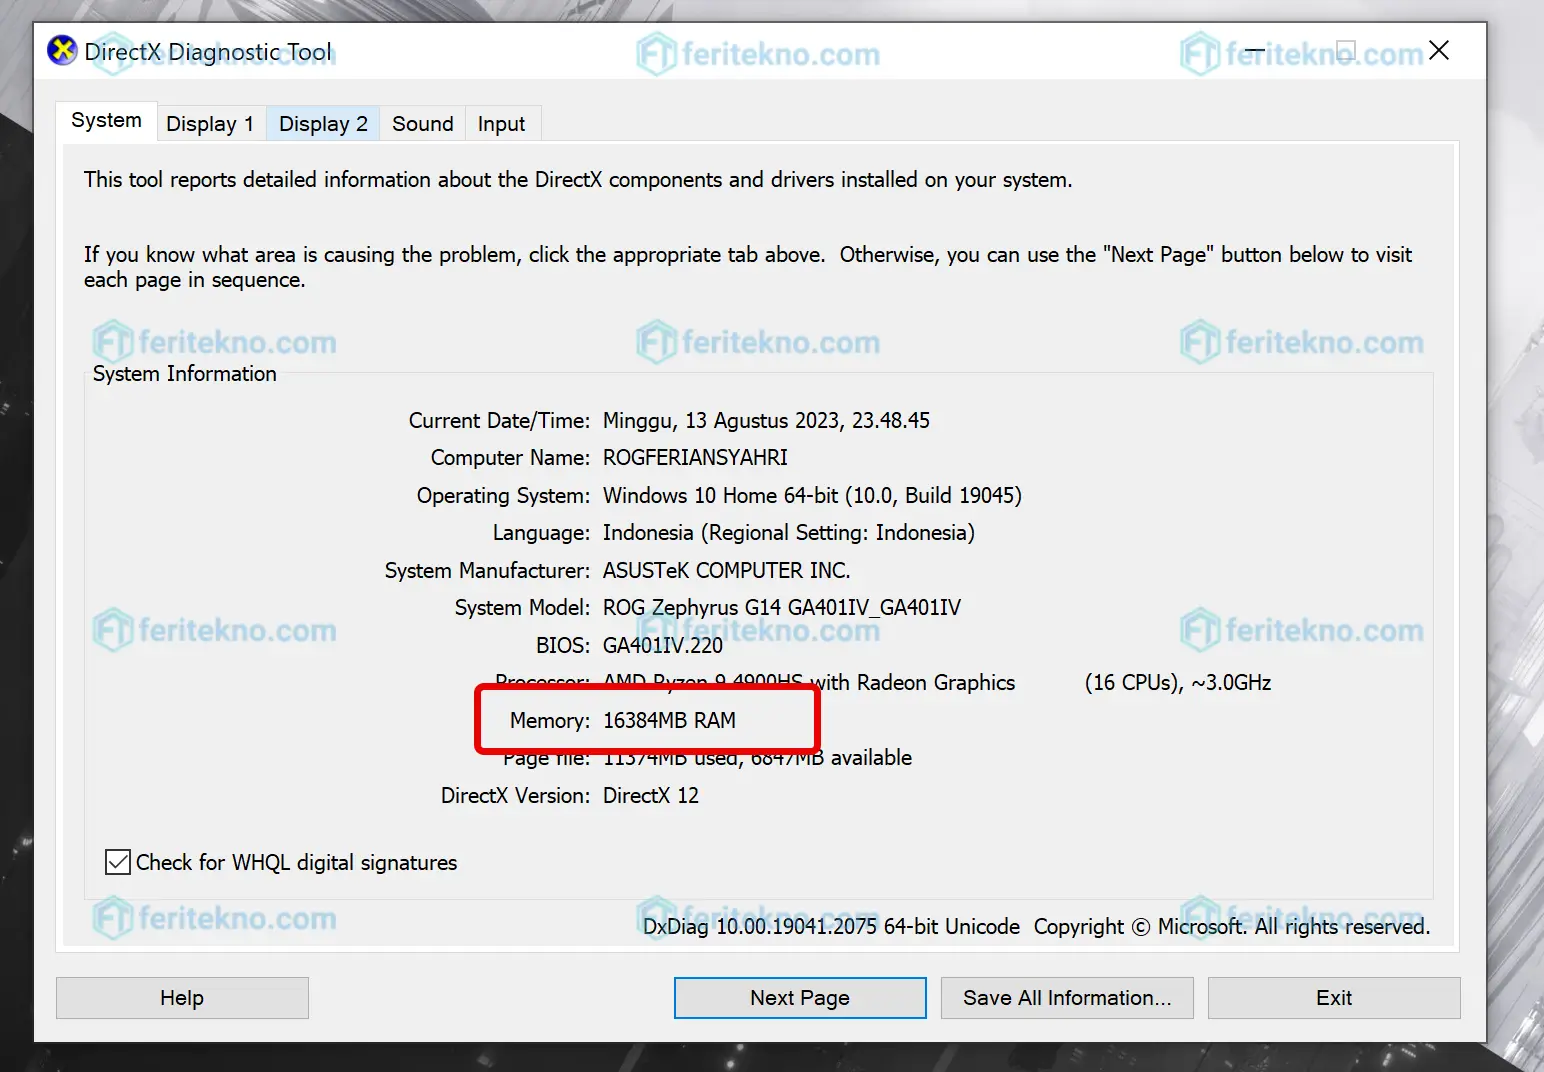Open the Input tab
The height and width of the screenshot is (1072, 1544).
click(x=501, y=124)
